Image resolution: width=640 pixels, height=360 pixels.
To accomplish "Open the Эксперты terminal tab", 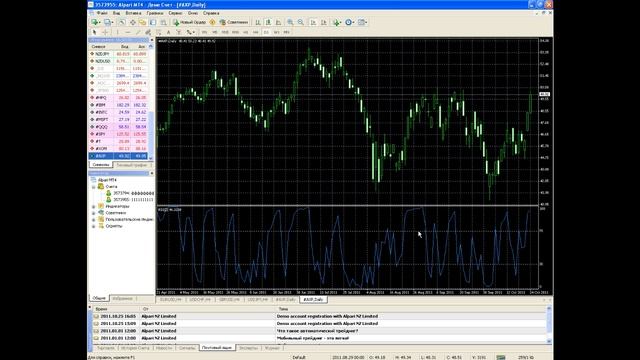I will 248,348.
